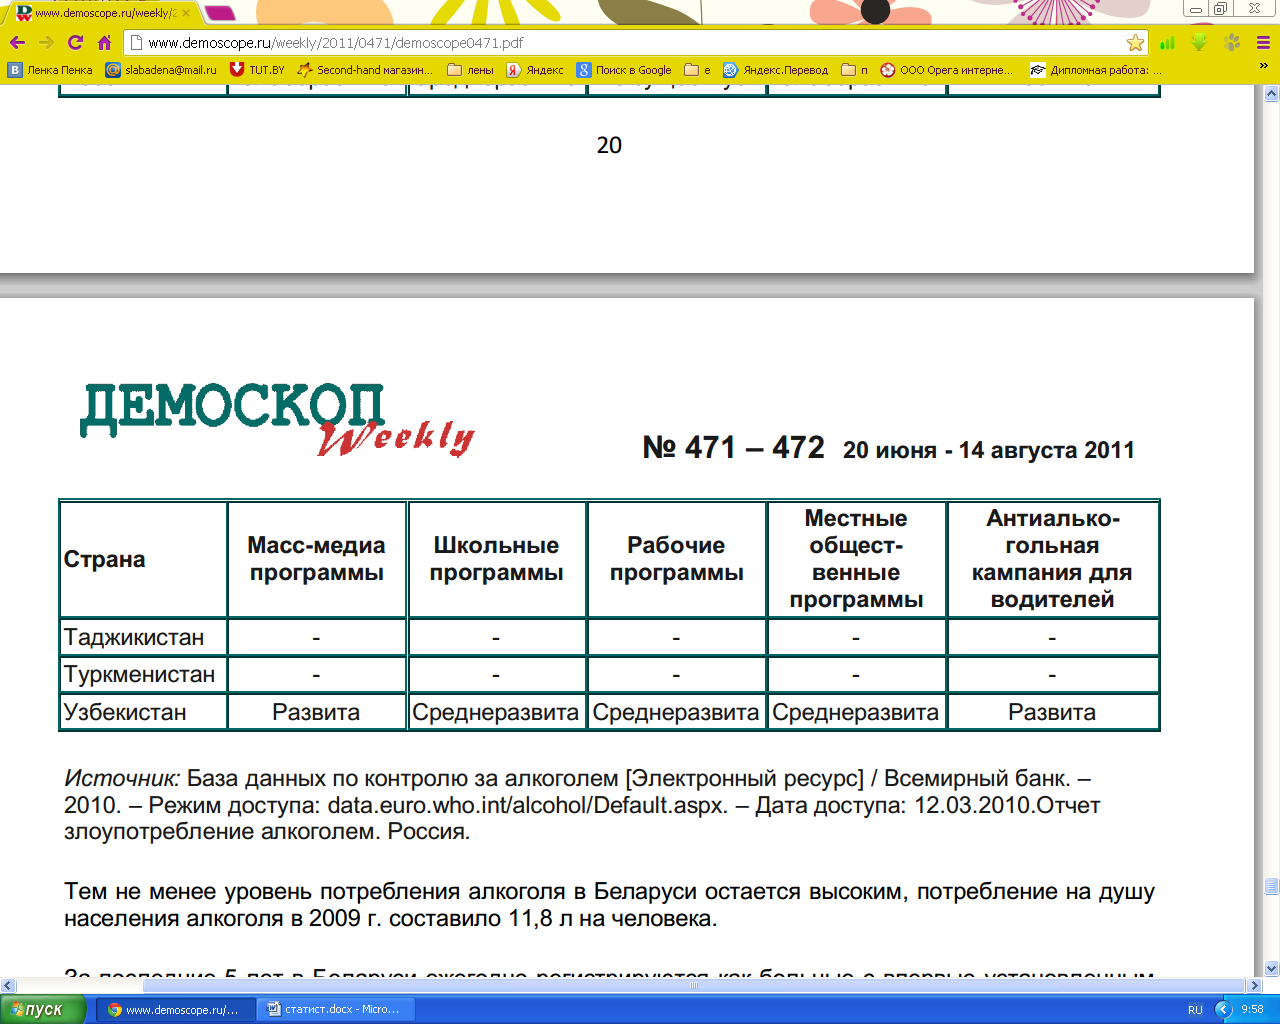The image size is (1280, 1024).
Task: Click 'Развита' in Узбекистан's Масс-медиа cell
Action: coord(316,712)
